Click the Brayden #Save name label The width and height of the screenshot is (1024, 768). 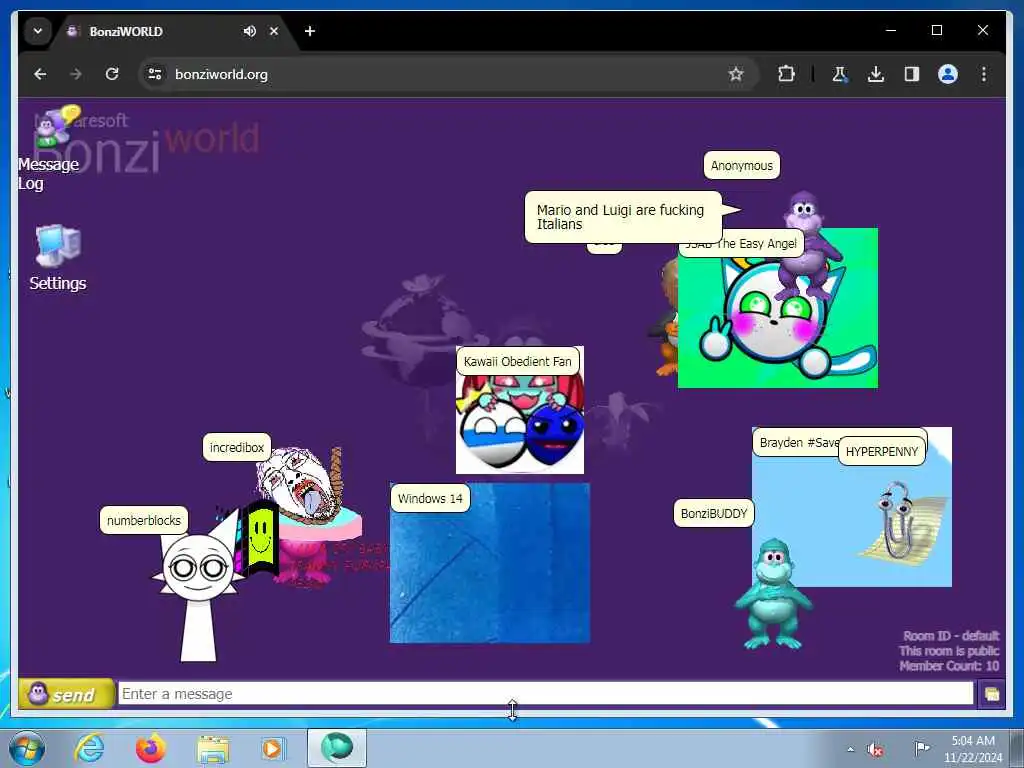tap(795, 443)
